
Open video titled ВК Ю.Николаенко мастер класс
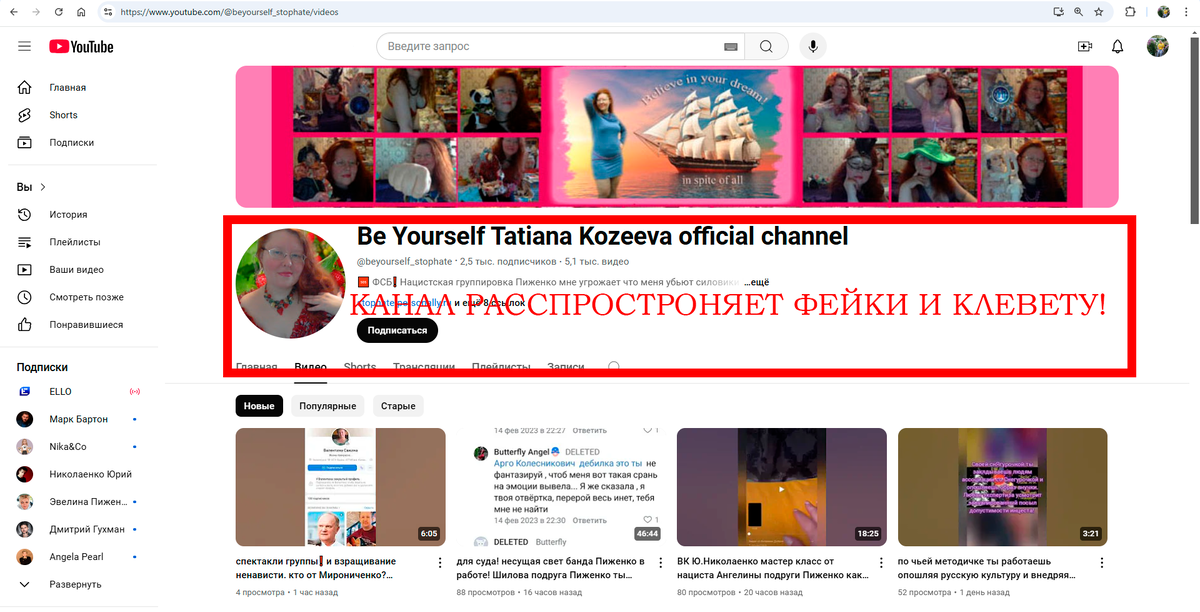(x=773, y=568)
